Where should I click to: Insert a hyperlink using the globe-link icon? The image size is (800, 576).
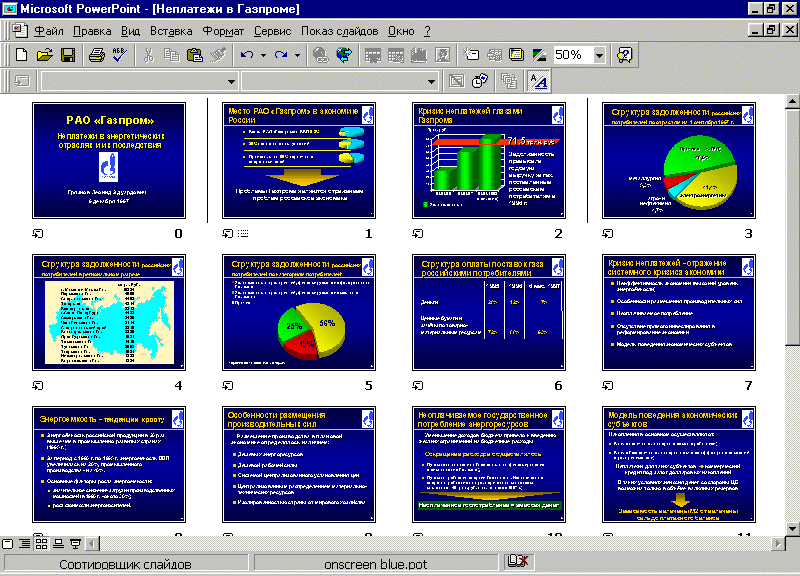click(x=320, y=55)
